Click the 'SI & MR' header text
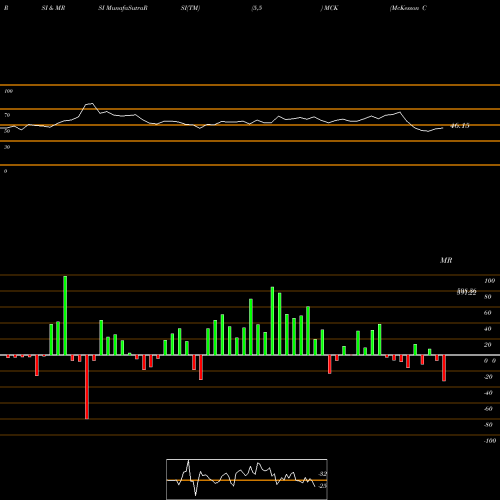Screen dimensions: 500x500 pos(53,8)
